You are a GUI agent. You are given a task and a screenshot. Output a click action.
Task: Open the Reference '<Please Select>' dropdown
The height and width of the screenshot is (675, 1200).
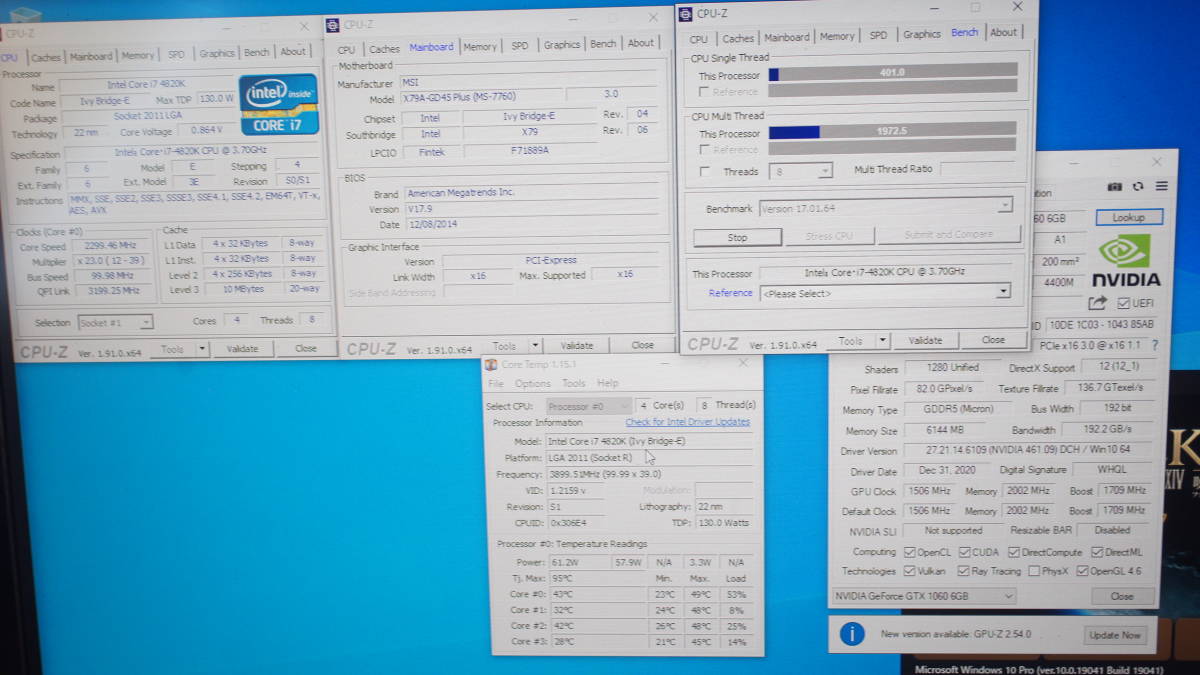pos(885,293)
